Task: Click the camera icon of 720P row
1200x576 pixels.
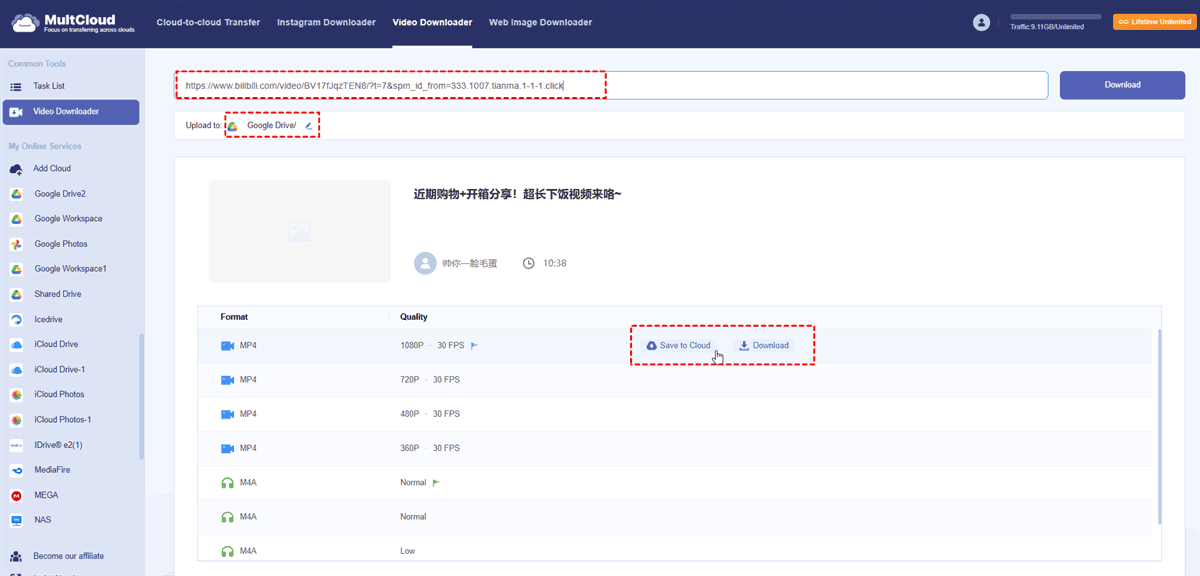Action: 227,379
